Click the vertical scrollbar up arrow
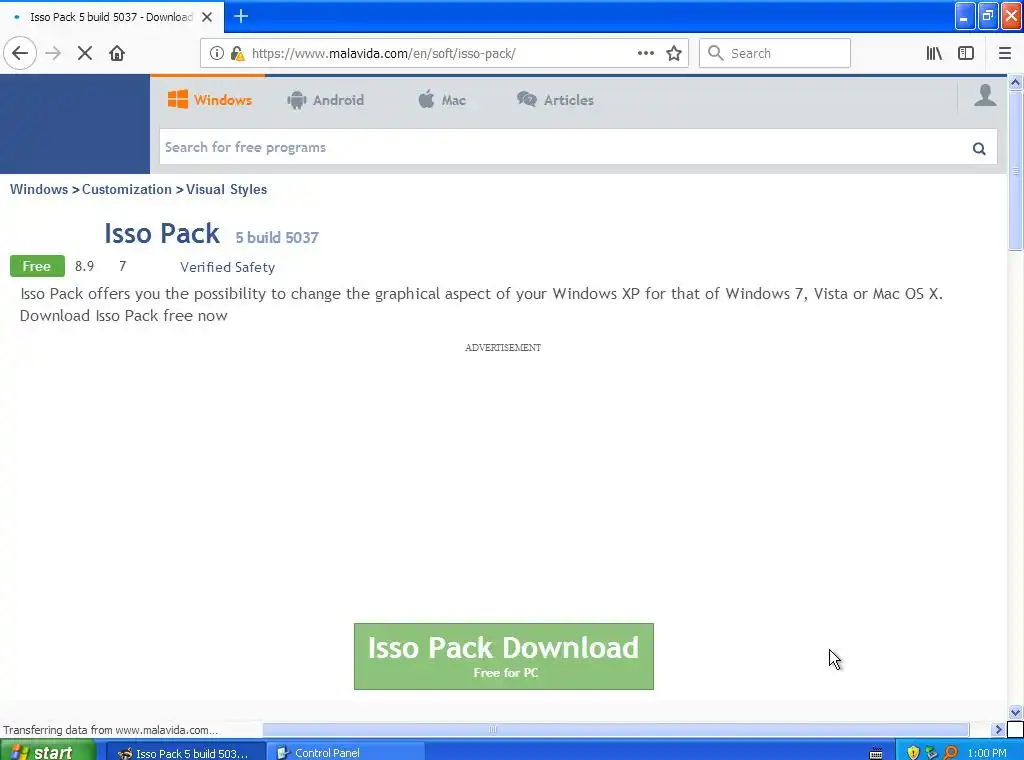 (1015, 82)
